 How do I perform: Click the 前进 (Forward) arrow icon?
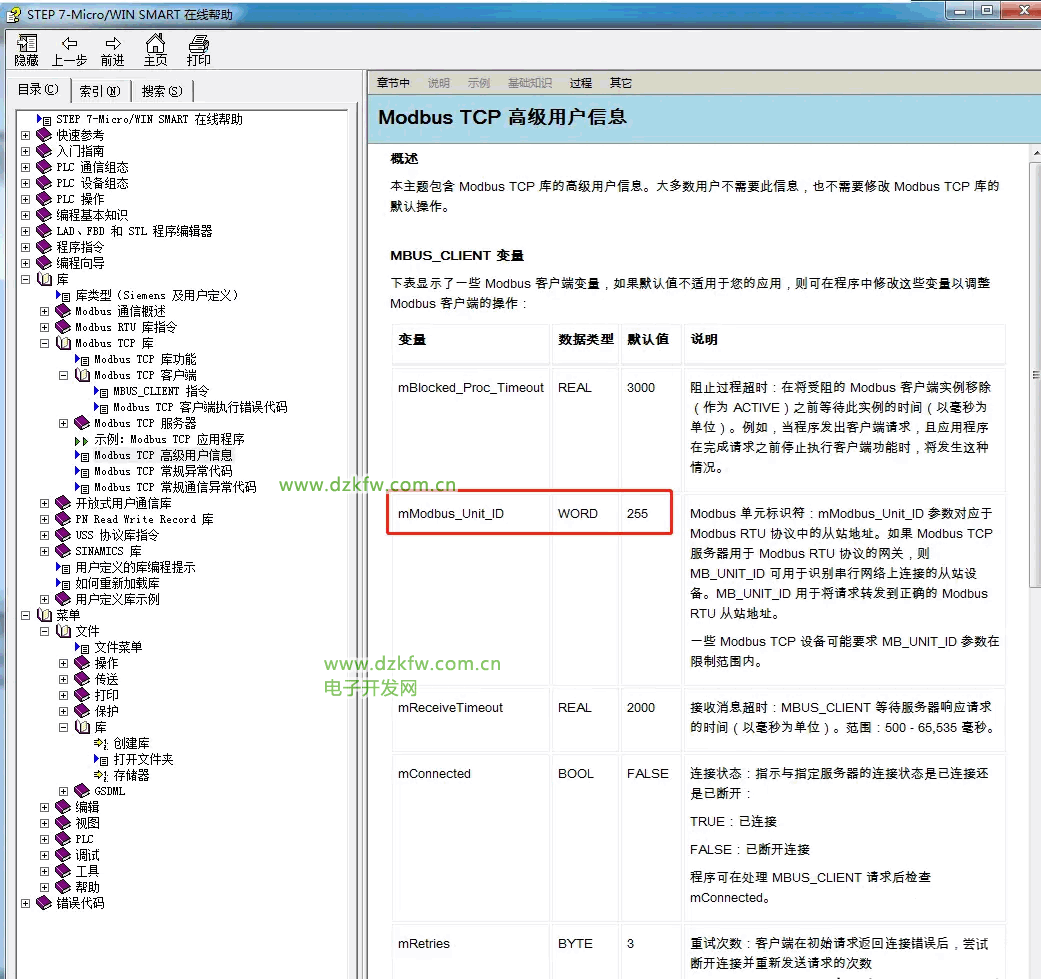113,44
